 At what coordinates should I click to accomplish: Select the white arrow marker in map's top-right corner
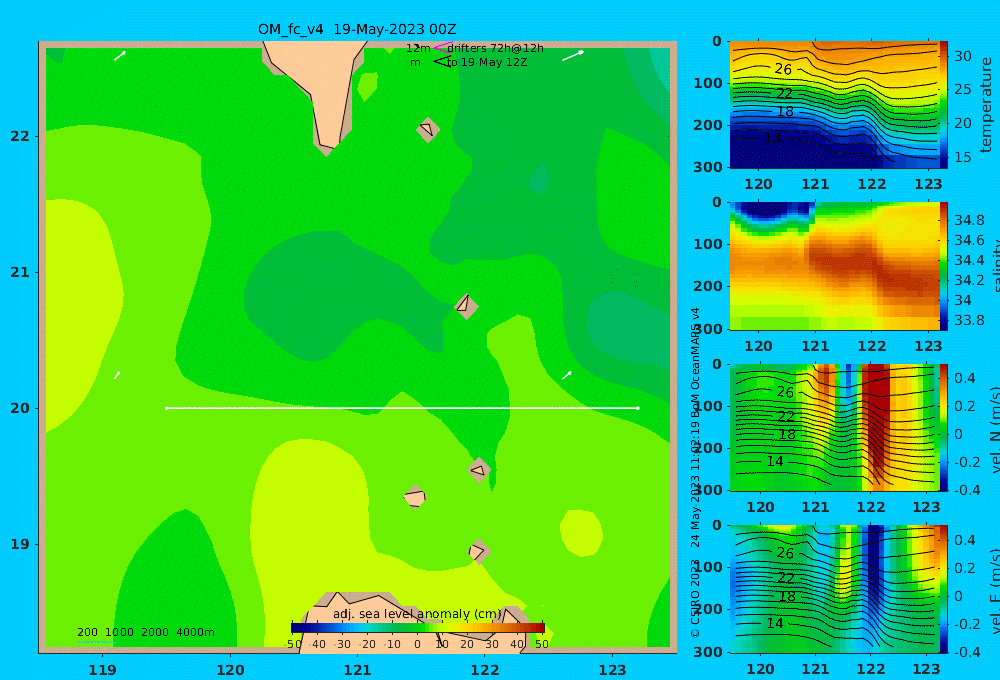click(573, 56)
